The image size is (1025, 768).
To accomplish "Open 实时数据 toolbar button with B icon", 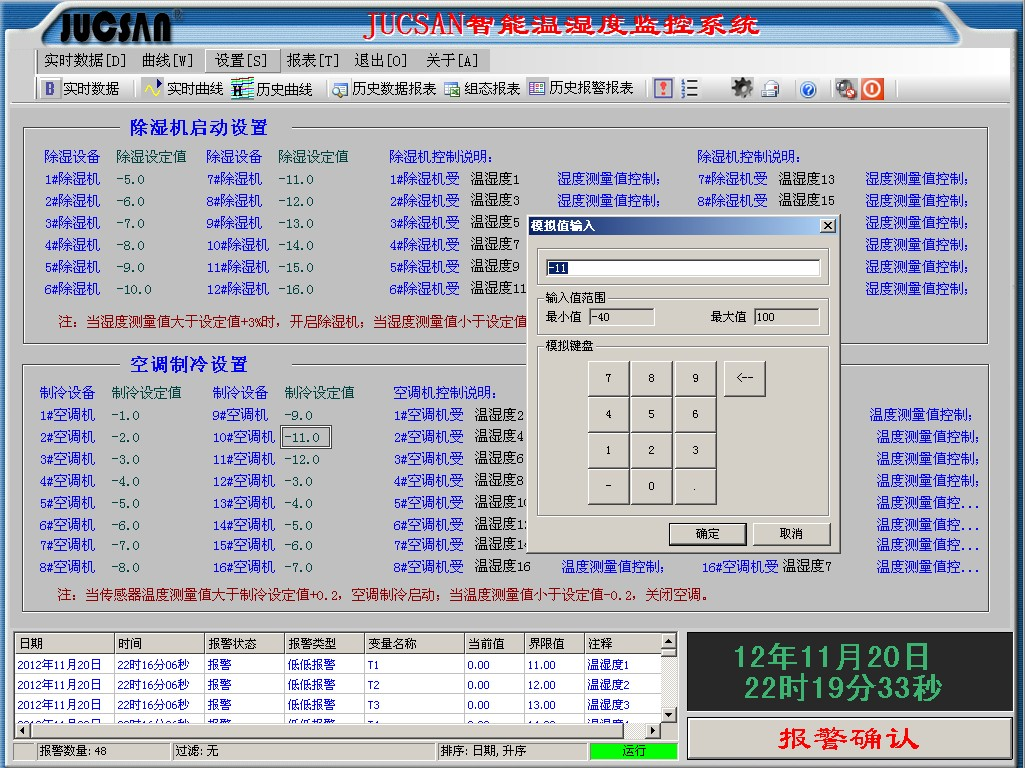I will coord(81,88).
